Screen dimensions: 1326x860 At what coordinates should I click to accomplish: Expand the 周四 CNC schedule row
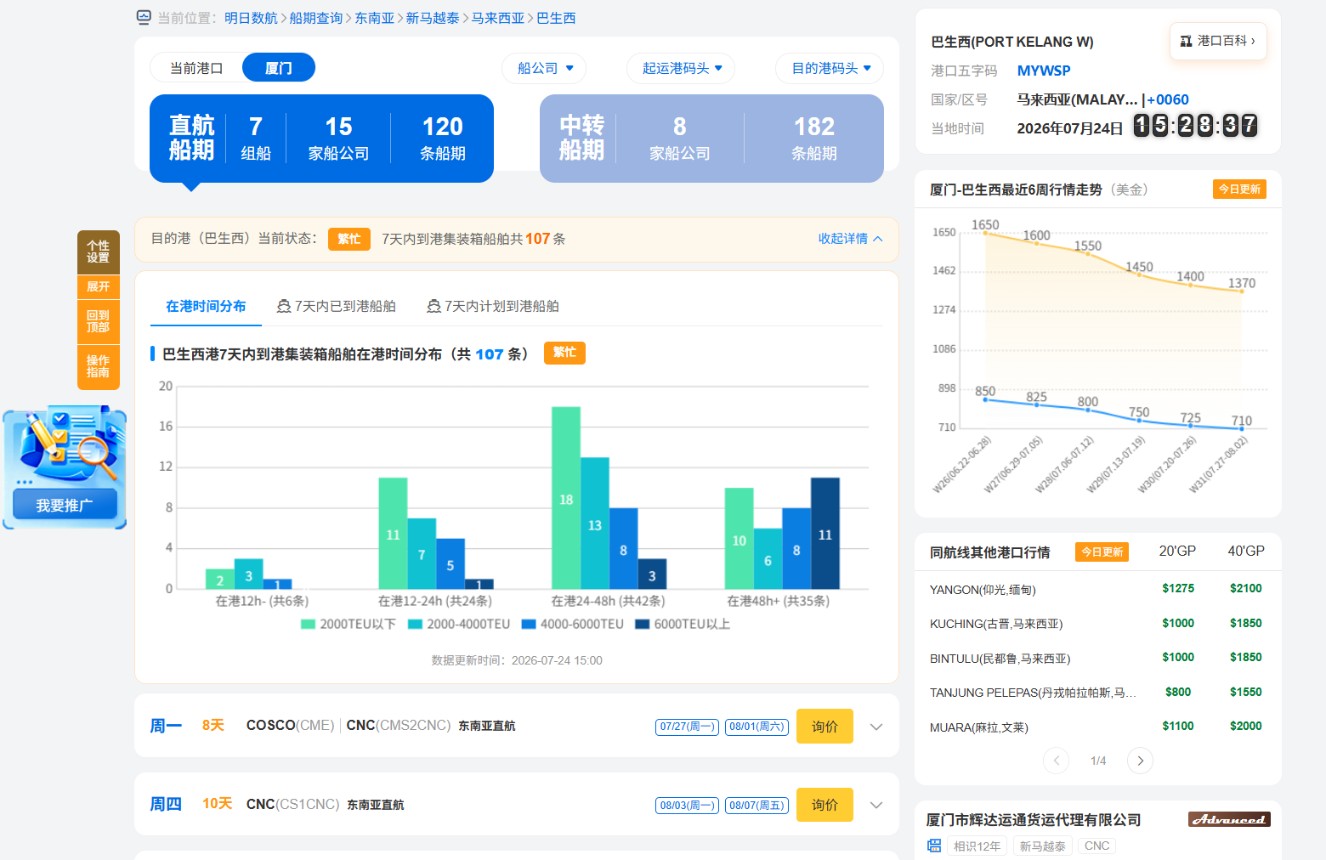click(877, 805)
